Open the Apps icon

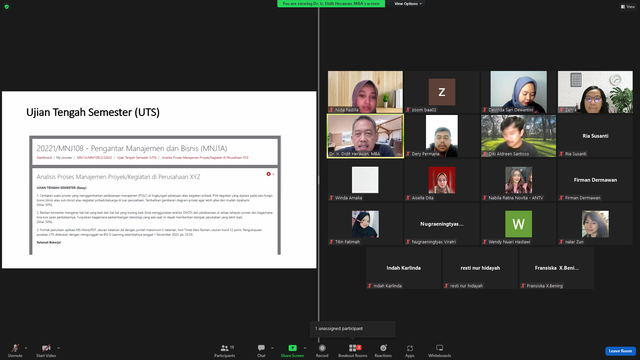410,348
